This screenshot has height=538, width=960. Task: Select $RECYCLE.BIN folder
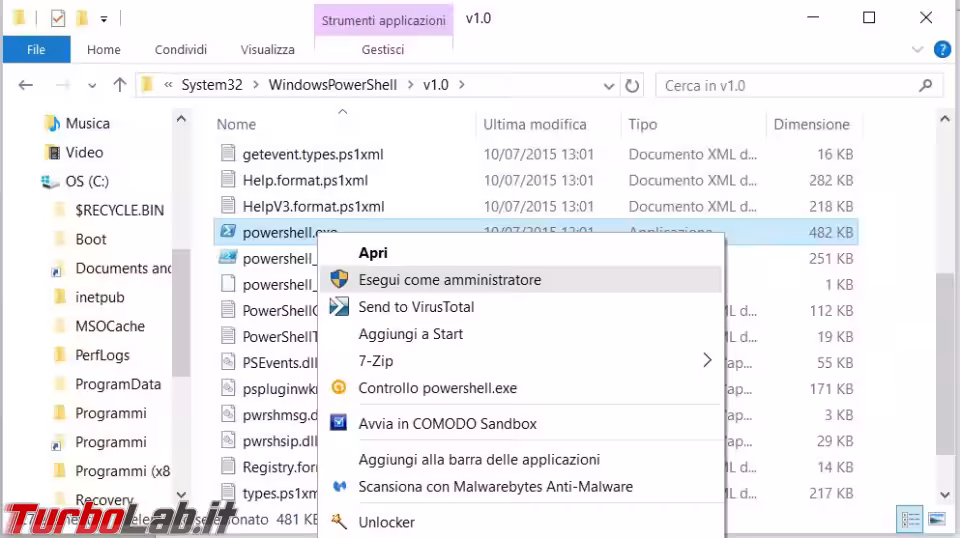[119, 211]
